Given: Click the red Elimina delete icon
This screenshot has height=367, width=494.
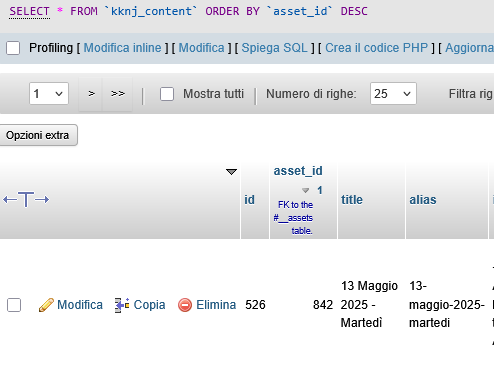Looking at the screenshot, I should (185, 305).
